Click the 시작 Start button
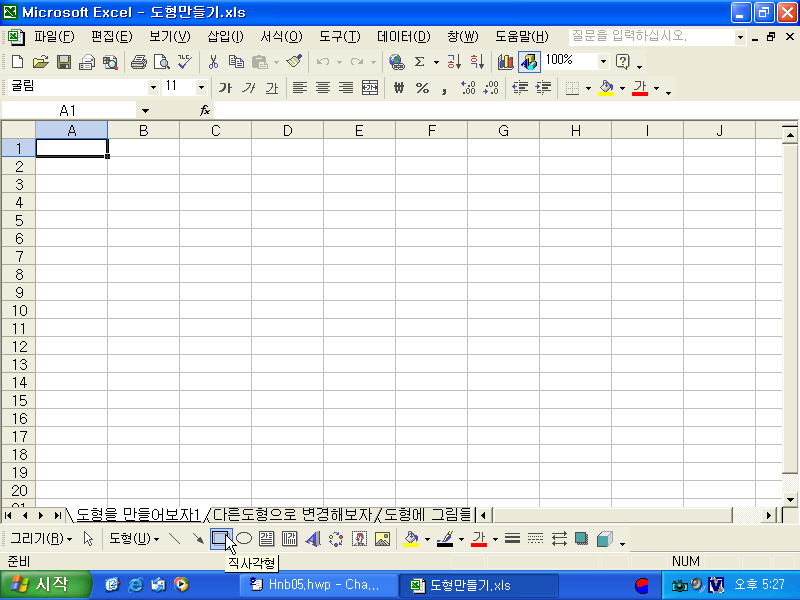This screenshot has height=600, width=800. point(46,585)
